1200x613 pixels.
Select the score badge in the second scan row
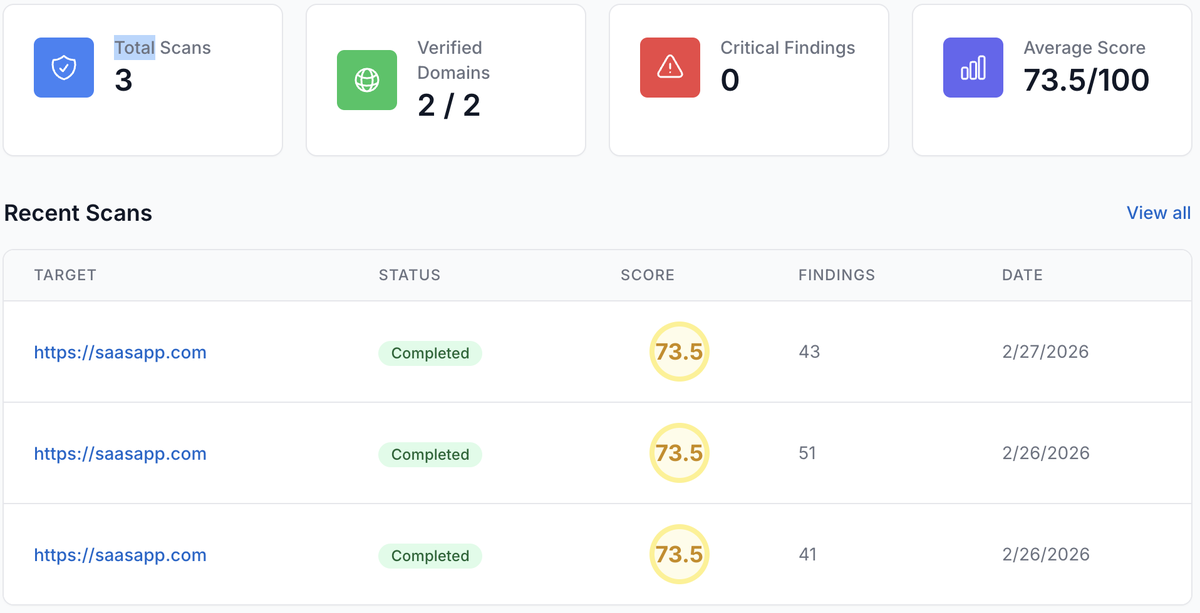pyautogui.click(x=679, y=453)
